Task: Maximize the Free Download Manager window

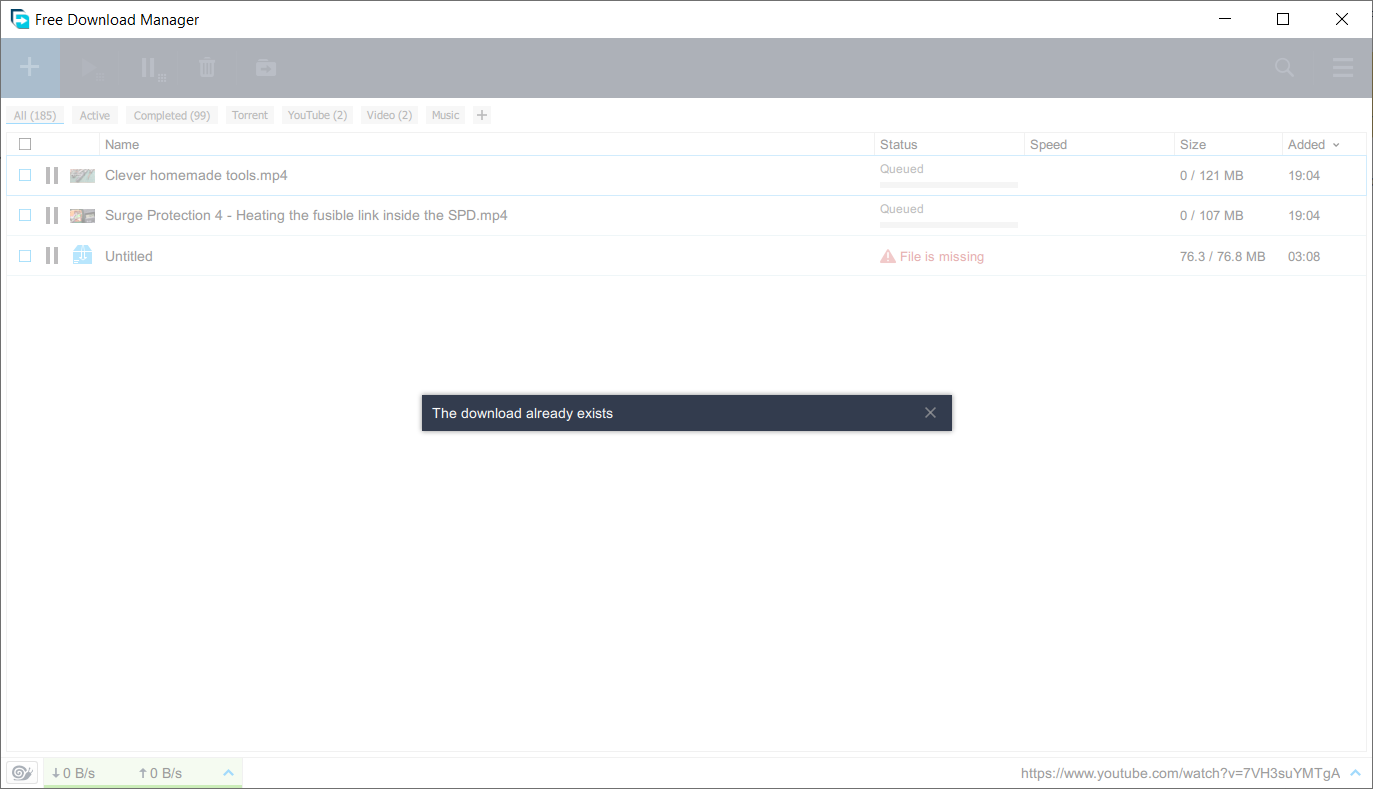Action: click(x=1283, y=19)
